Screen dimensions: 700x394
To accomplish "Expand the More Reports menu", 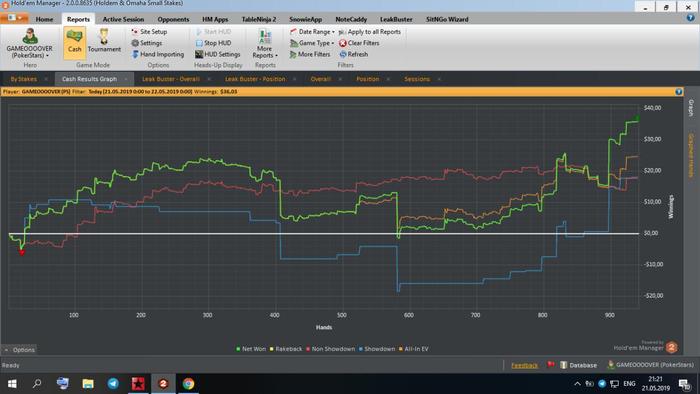I will 265,43.
